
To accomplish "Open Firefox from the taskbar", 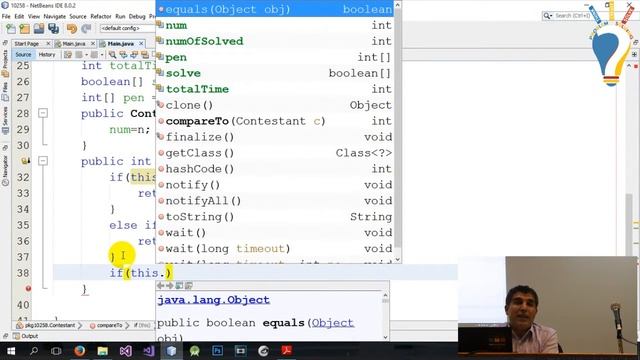I will point(80,351).
